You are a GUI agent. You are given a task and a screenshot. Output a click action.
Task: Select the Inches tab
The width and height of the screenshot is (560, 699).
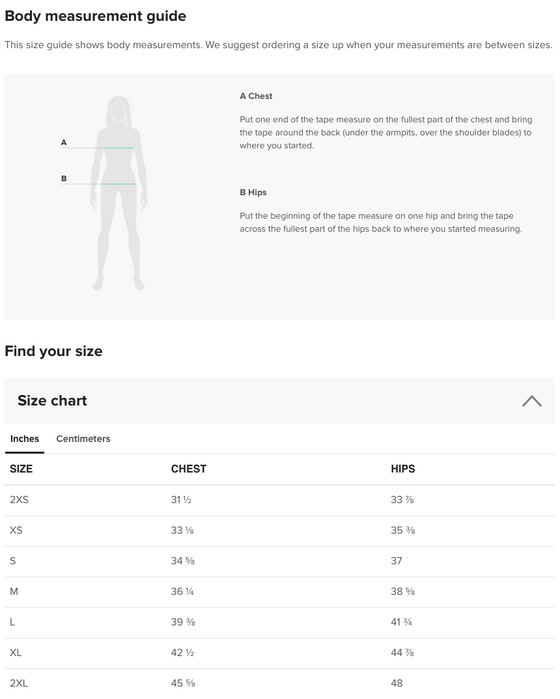coord(25,439)
